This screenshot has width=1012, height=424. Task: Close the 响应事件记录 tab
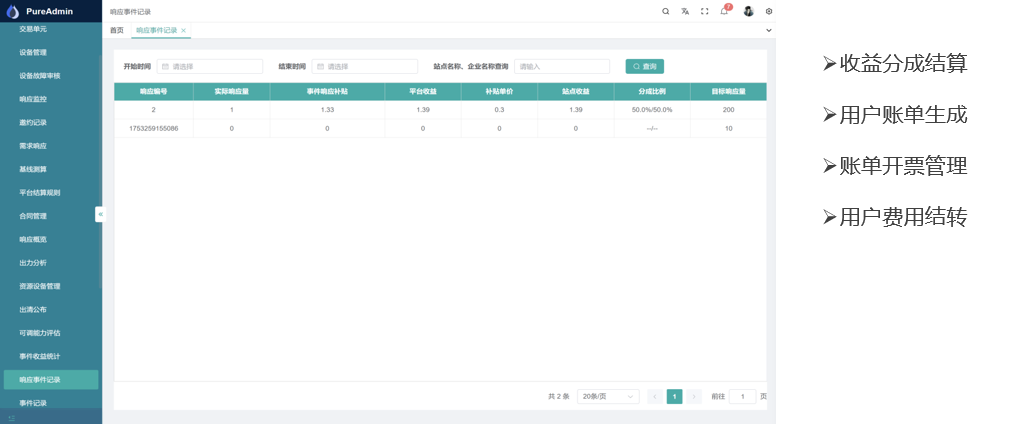(x=183, y=31)
